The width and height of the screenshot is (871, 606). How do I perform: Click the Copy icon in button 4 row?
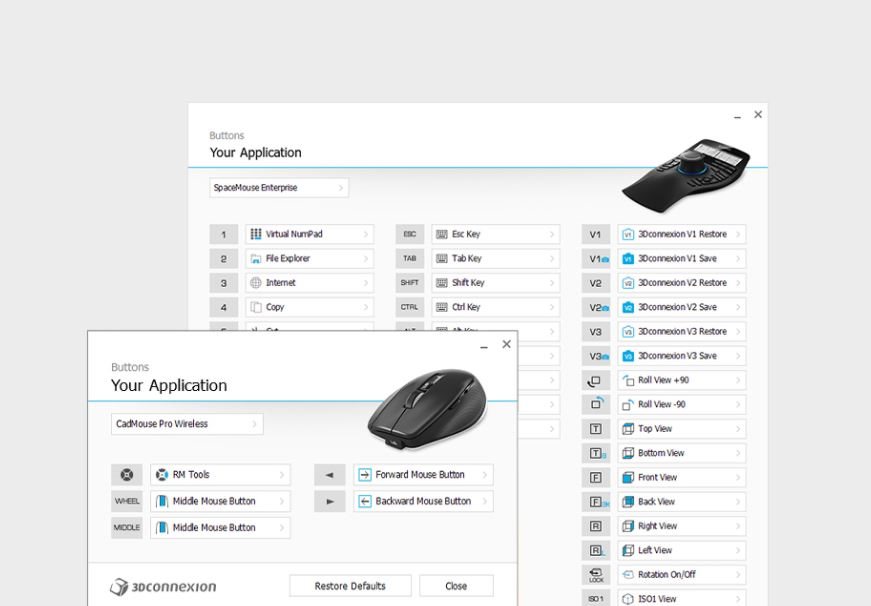(x=256, y=307)
